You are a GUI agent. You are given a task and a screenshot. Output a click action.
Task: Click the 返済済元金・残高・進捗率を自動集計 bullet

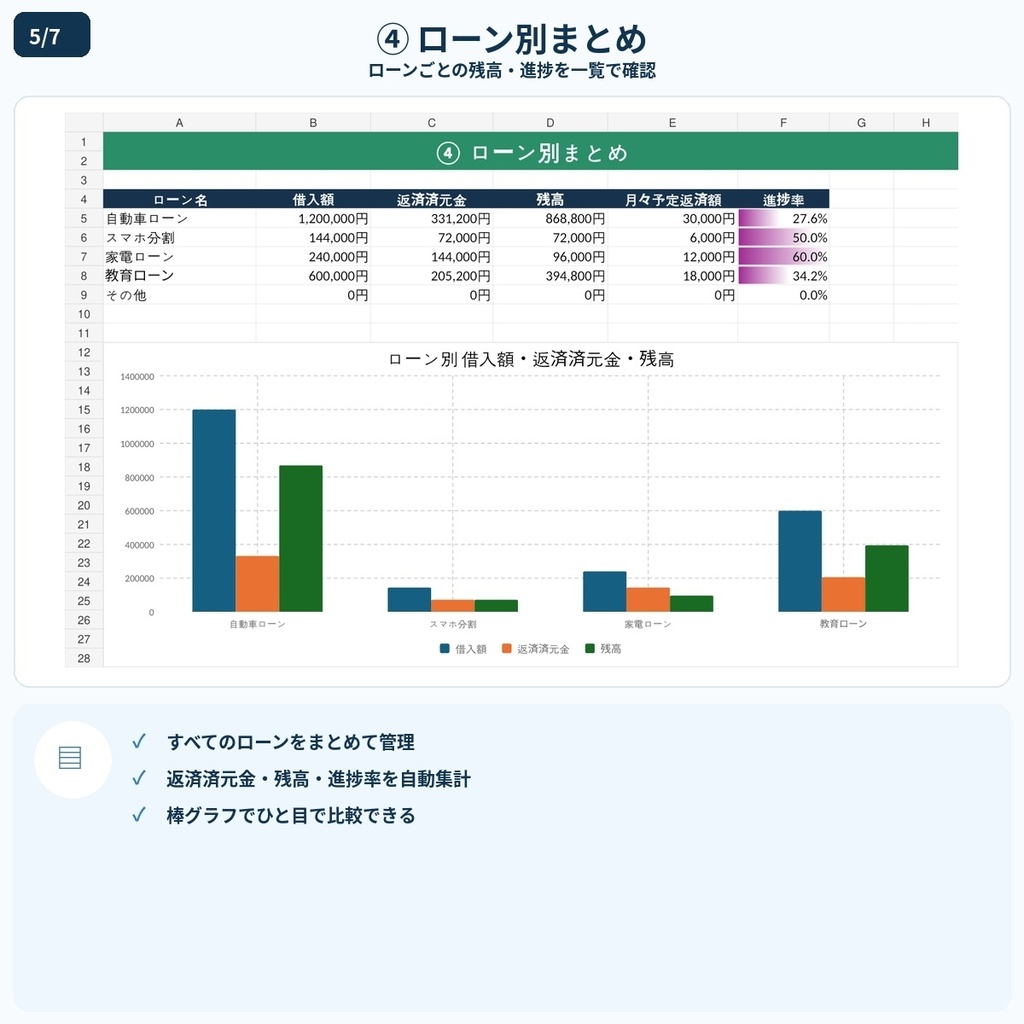click(319, 778)
